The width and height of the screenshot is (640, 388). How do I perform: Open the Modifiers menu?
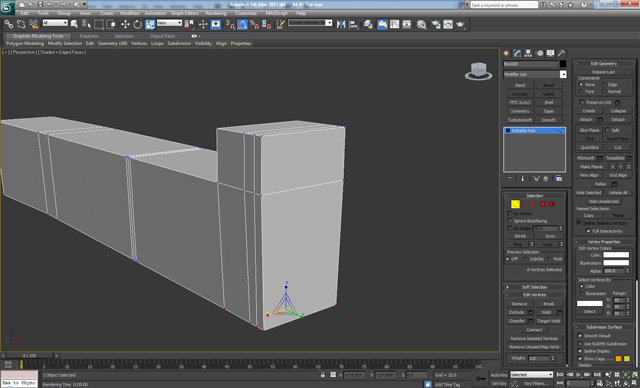[129, 13]
